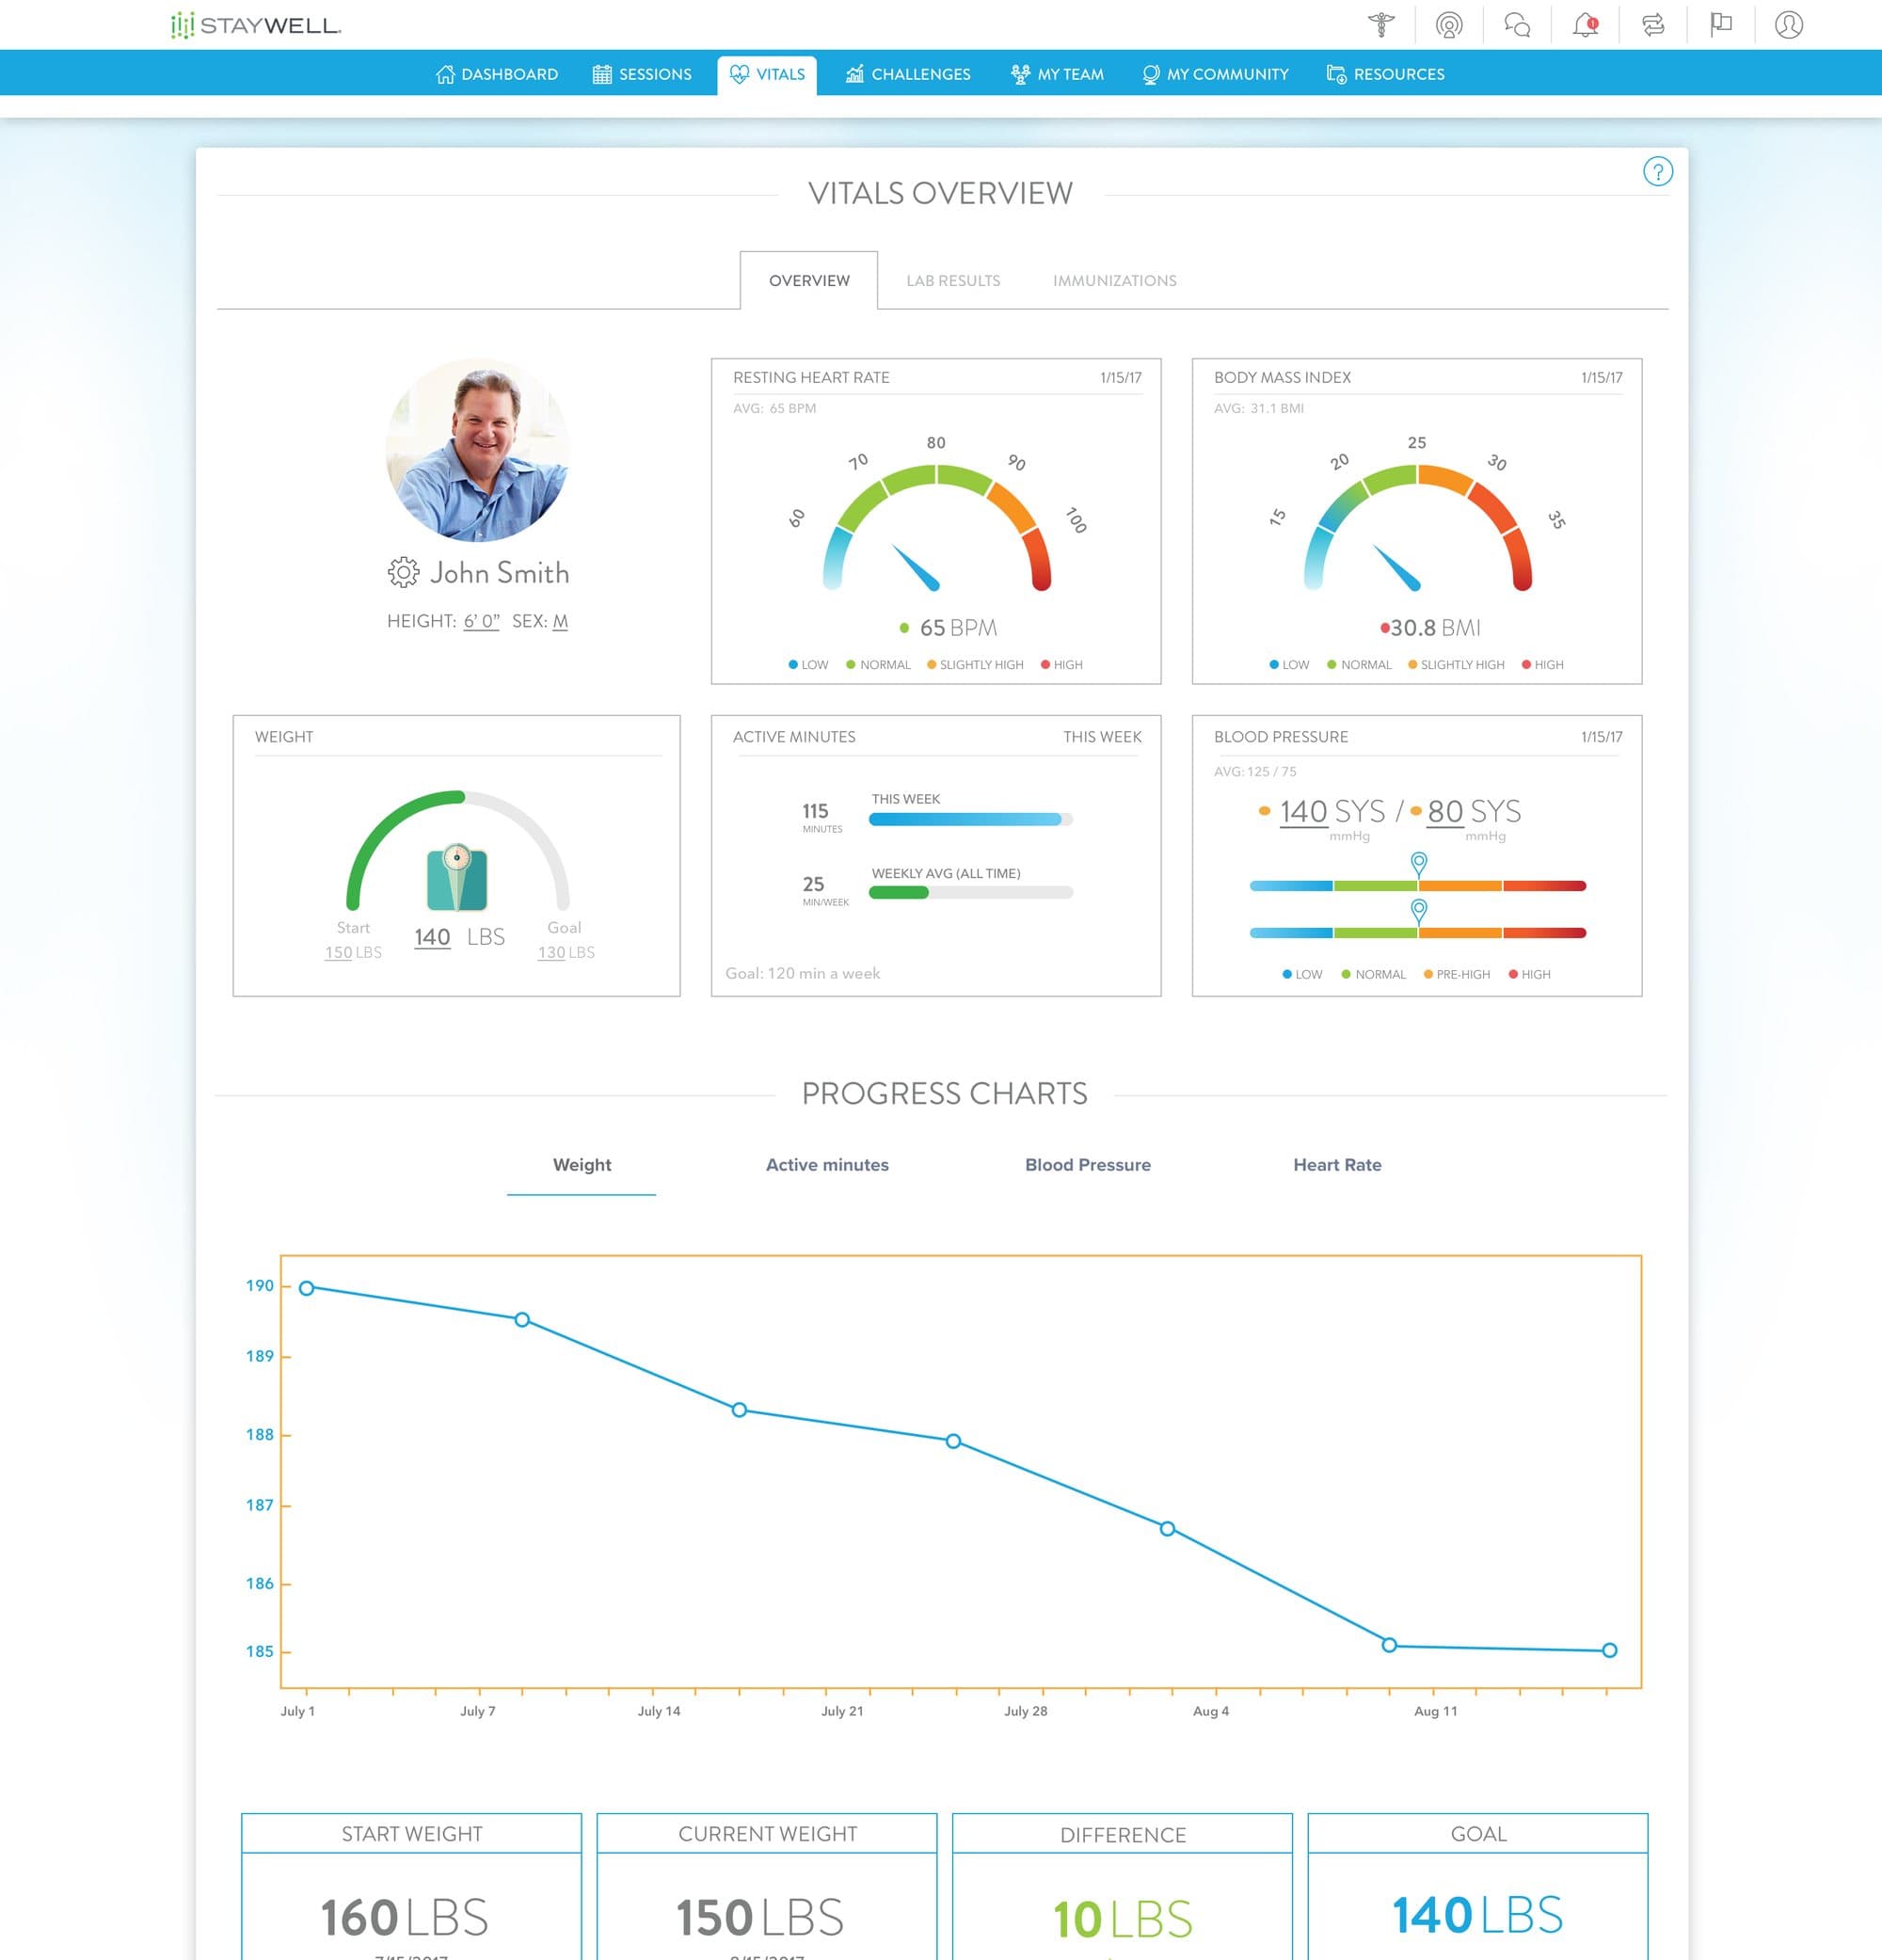Click the medical caduceus icon in header
Screen dimensions: 1882x1960
point(1381,25)
